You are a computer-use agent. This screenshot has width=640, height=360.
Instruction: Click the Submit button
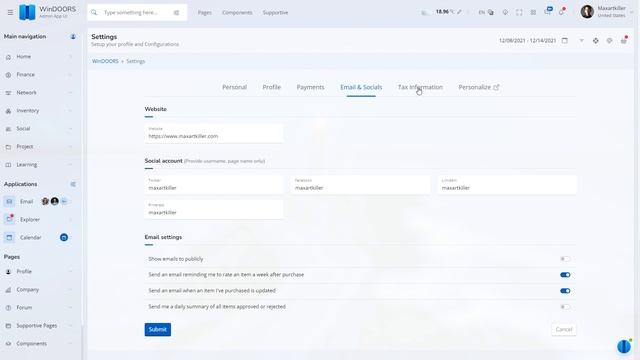[x=158, y=329]
